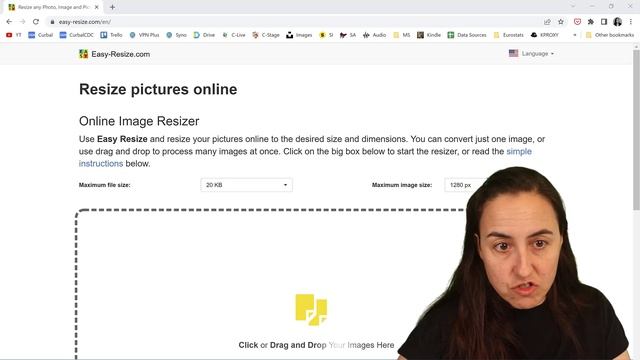640x360 pixels.
Task: Click the Resize pictures online heading
Action: pos(158,89)
